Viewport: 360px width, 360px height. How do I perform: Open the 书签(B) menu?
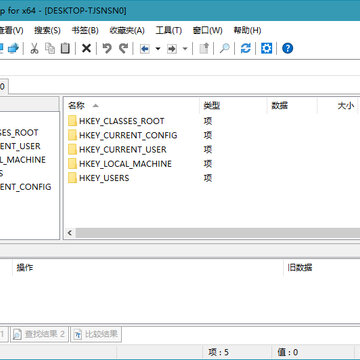point(85,31)
